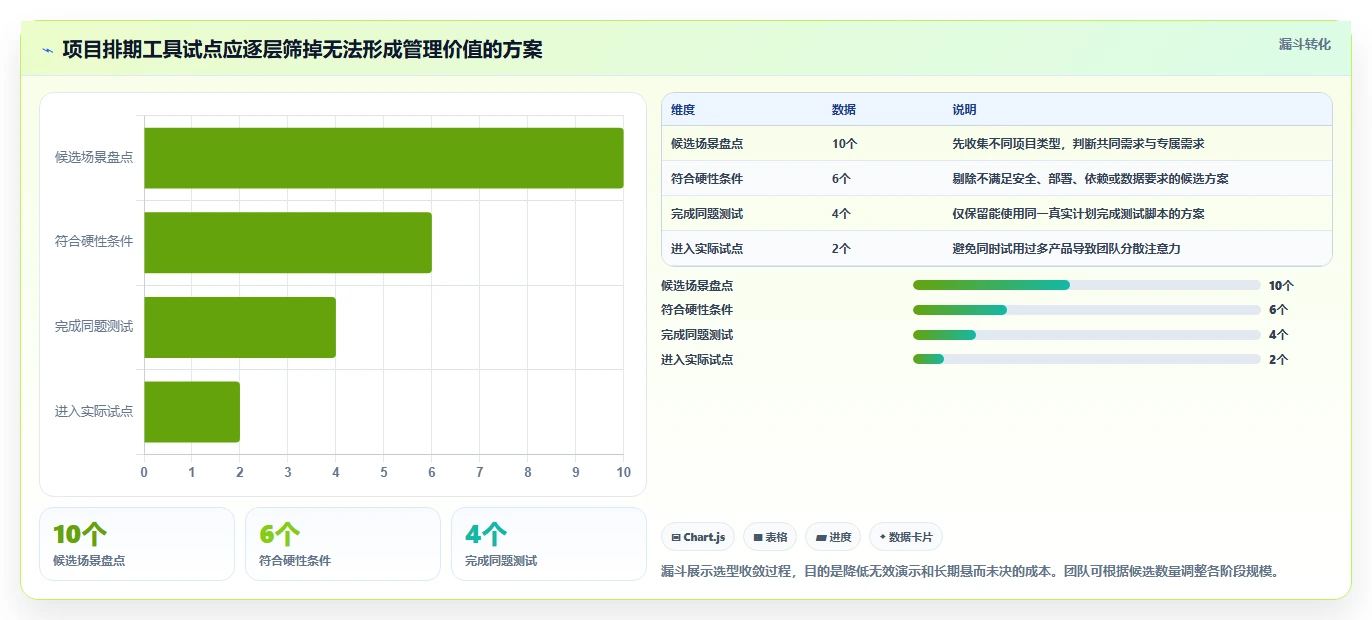Image resolution: width=1372 pixels, height=620 pixels.
Task: Select the Chart.js chip
Action: 698,537
